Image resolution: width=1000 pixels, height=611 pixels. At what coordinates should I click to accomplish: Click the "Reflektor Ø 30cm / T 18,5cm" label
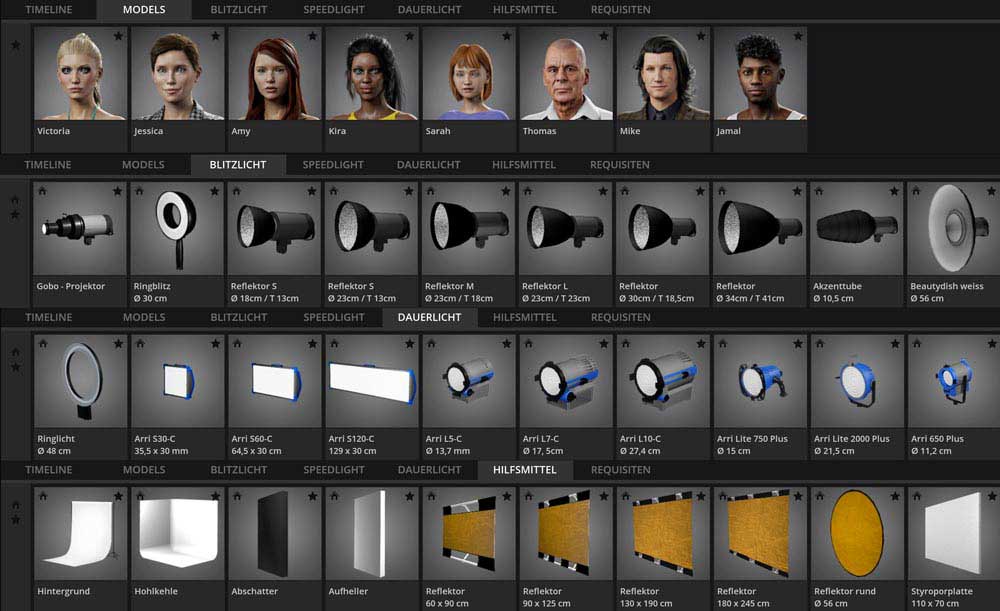click(656, 292)
